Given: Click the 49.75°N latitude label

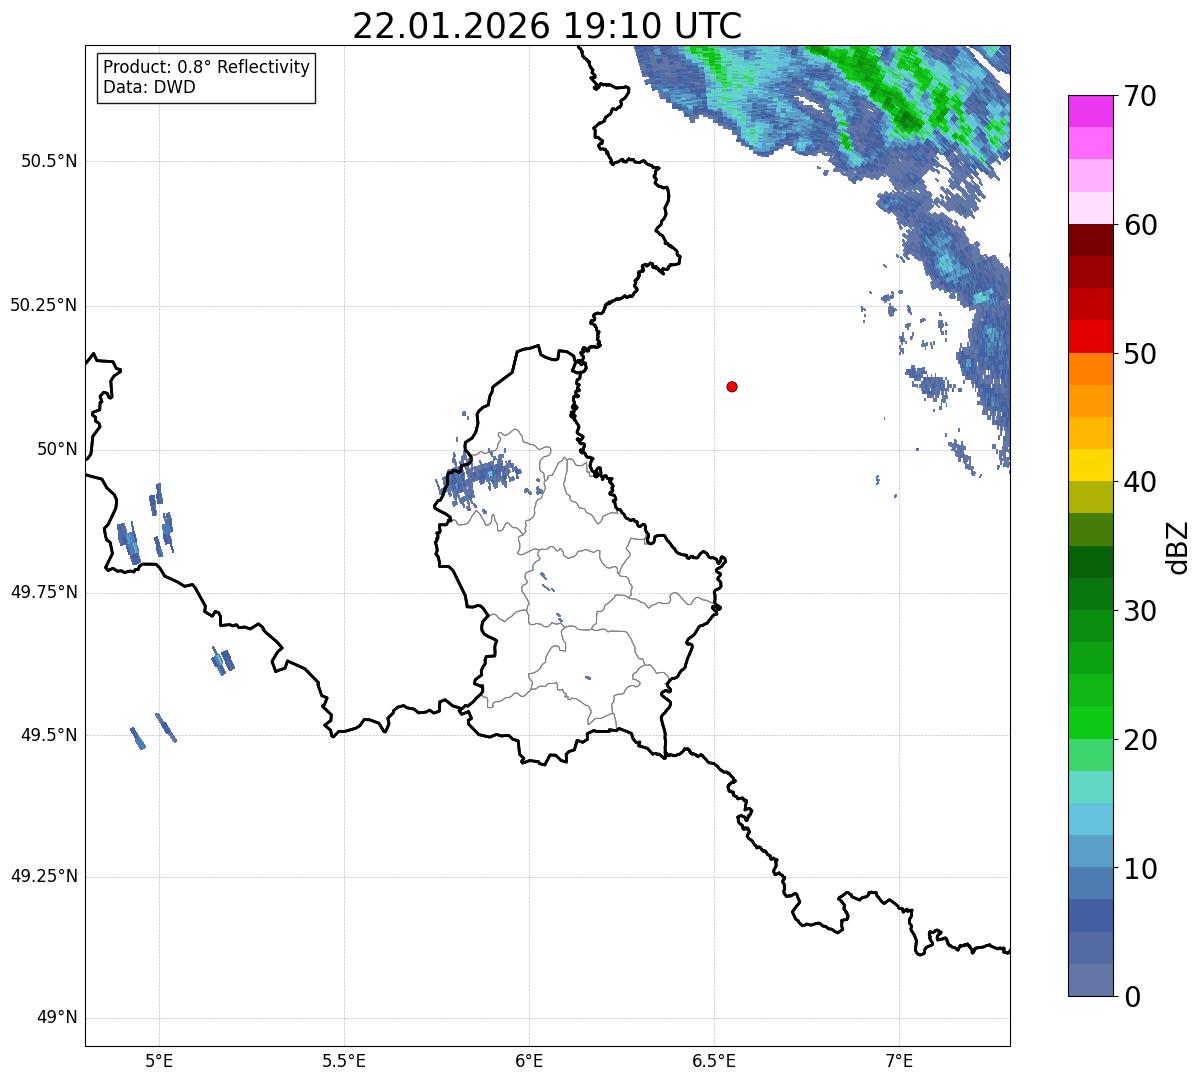Looking at the screenshot, I should pos(44,592).
